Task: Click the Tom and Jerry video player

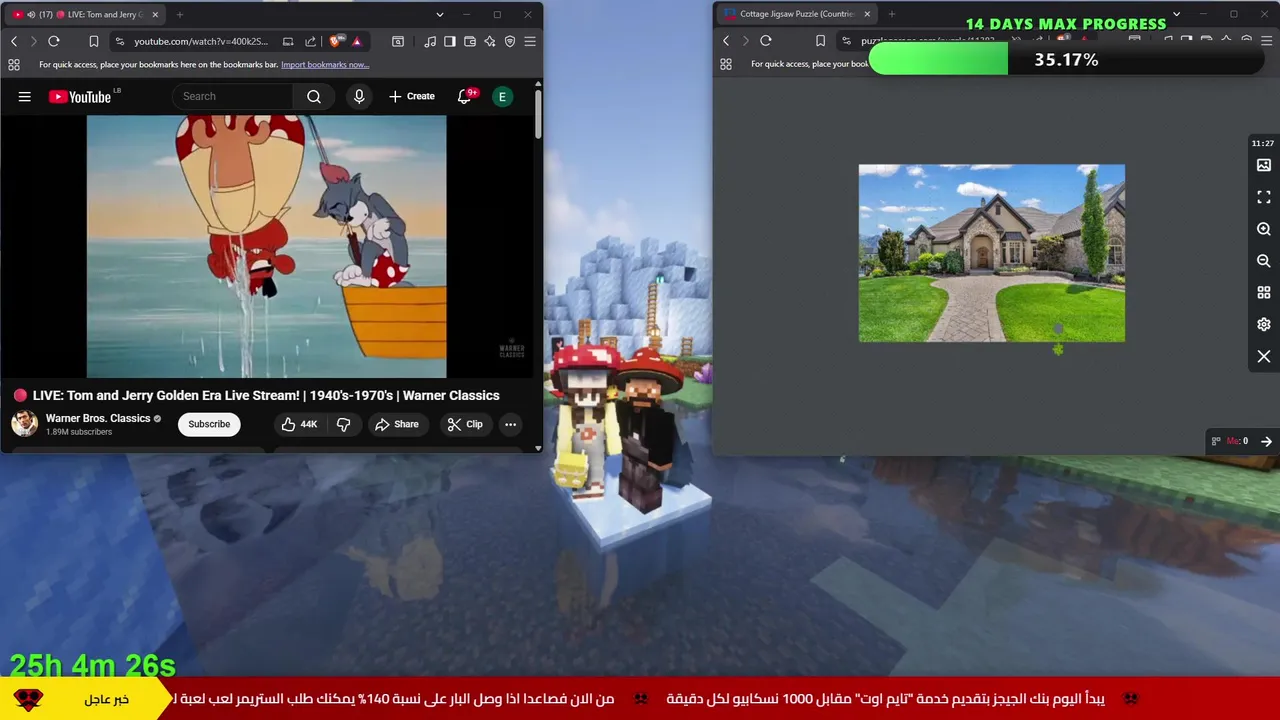Action: (266, 246)
